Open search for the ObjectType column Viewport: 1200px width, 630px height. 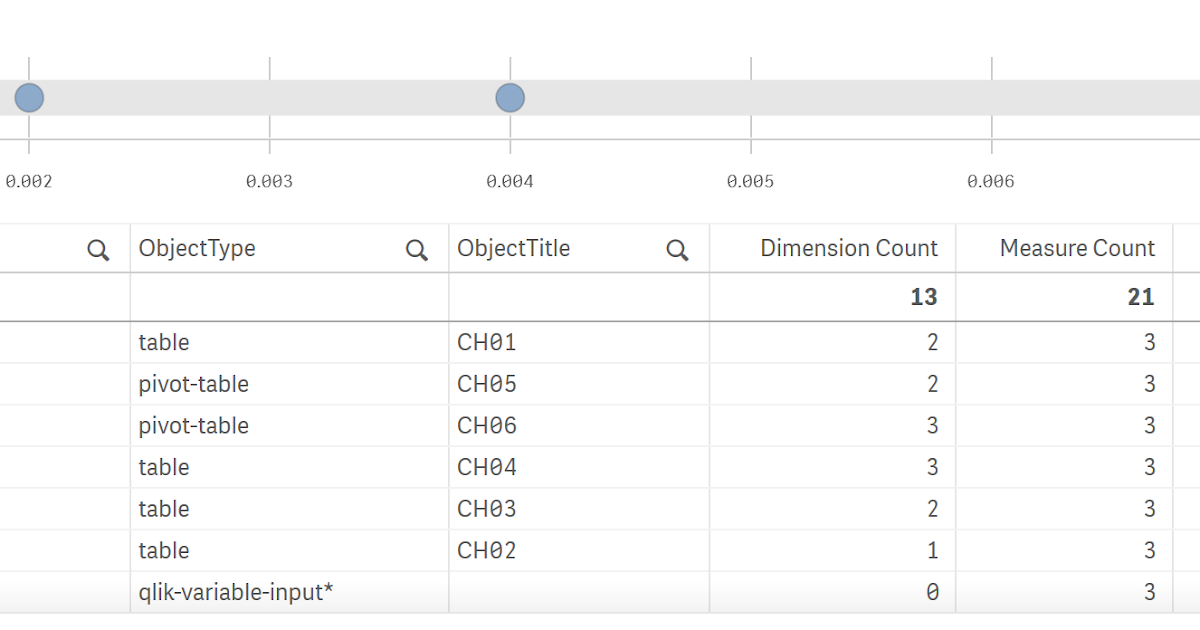point(417,248)
